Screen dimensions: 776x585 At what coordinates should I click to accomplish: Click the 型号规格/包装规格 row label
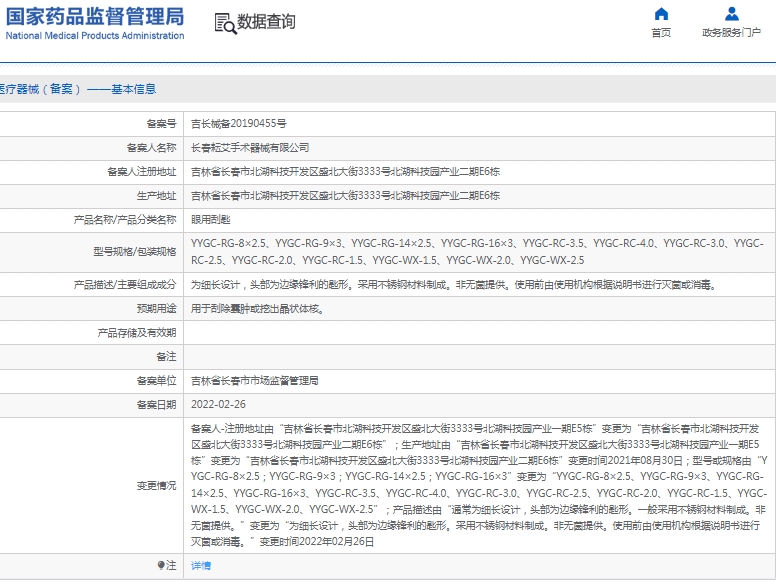pyautogui.click(x=135, y=252)
